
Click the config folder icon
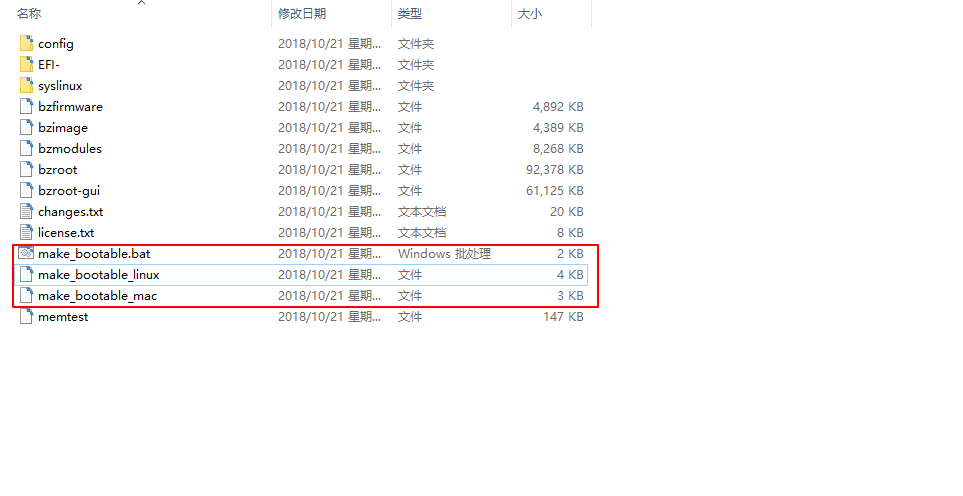[x=27, y=44]
